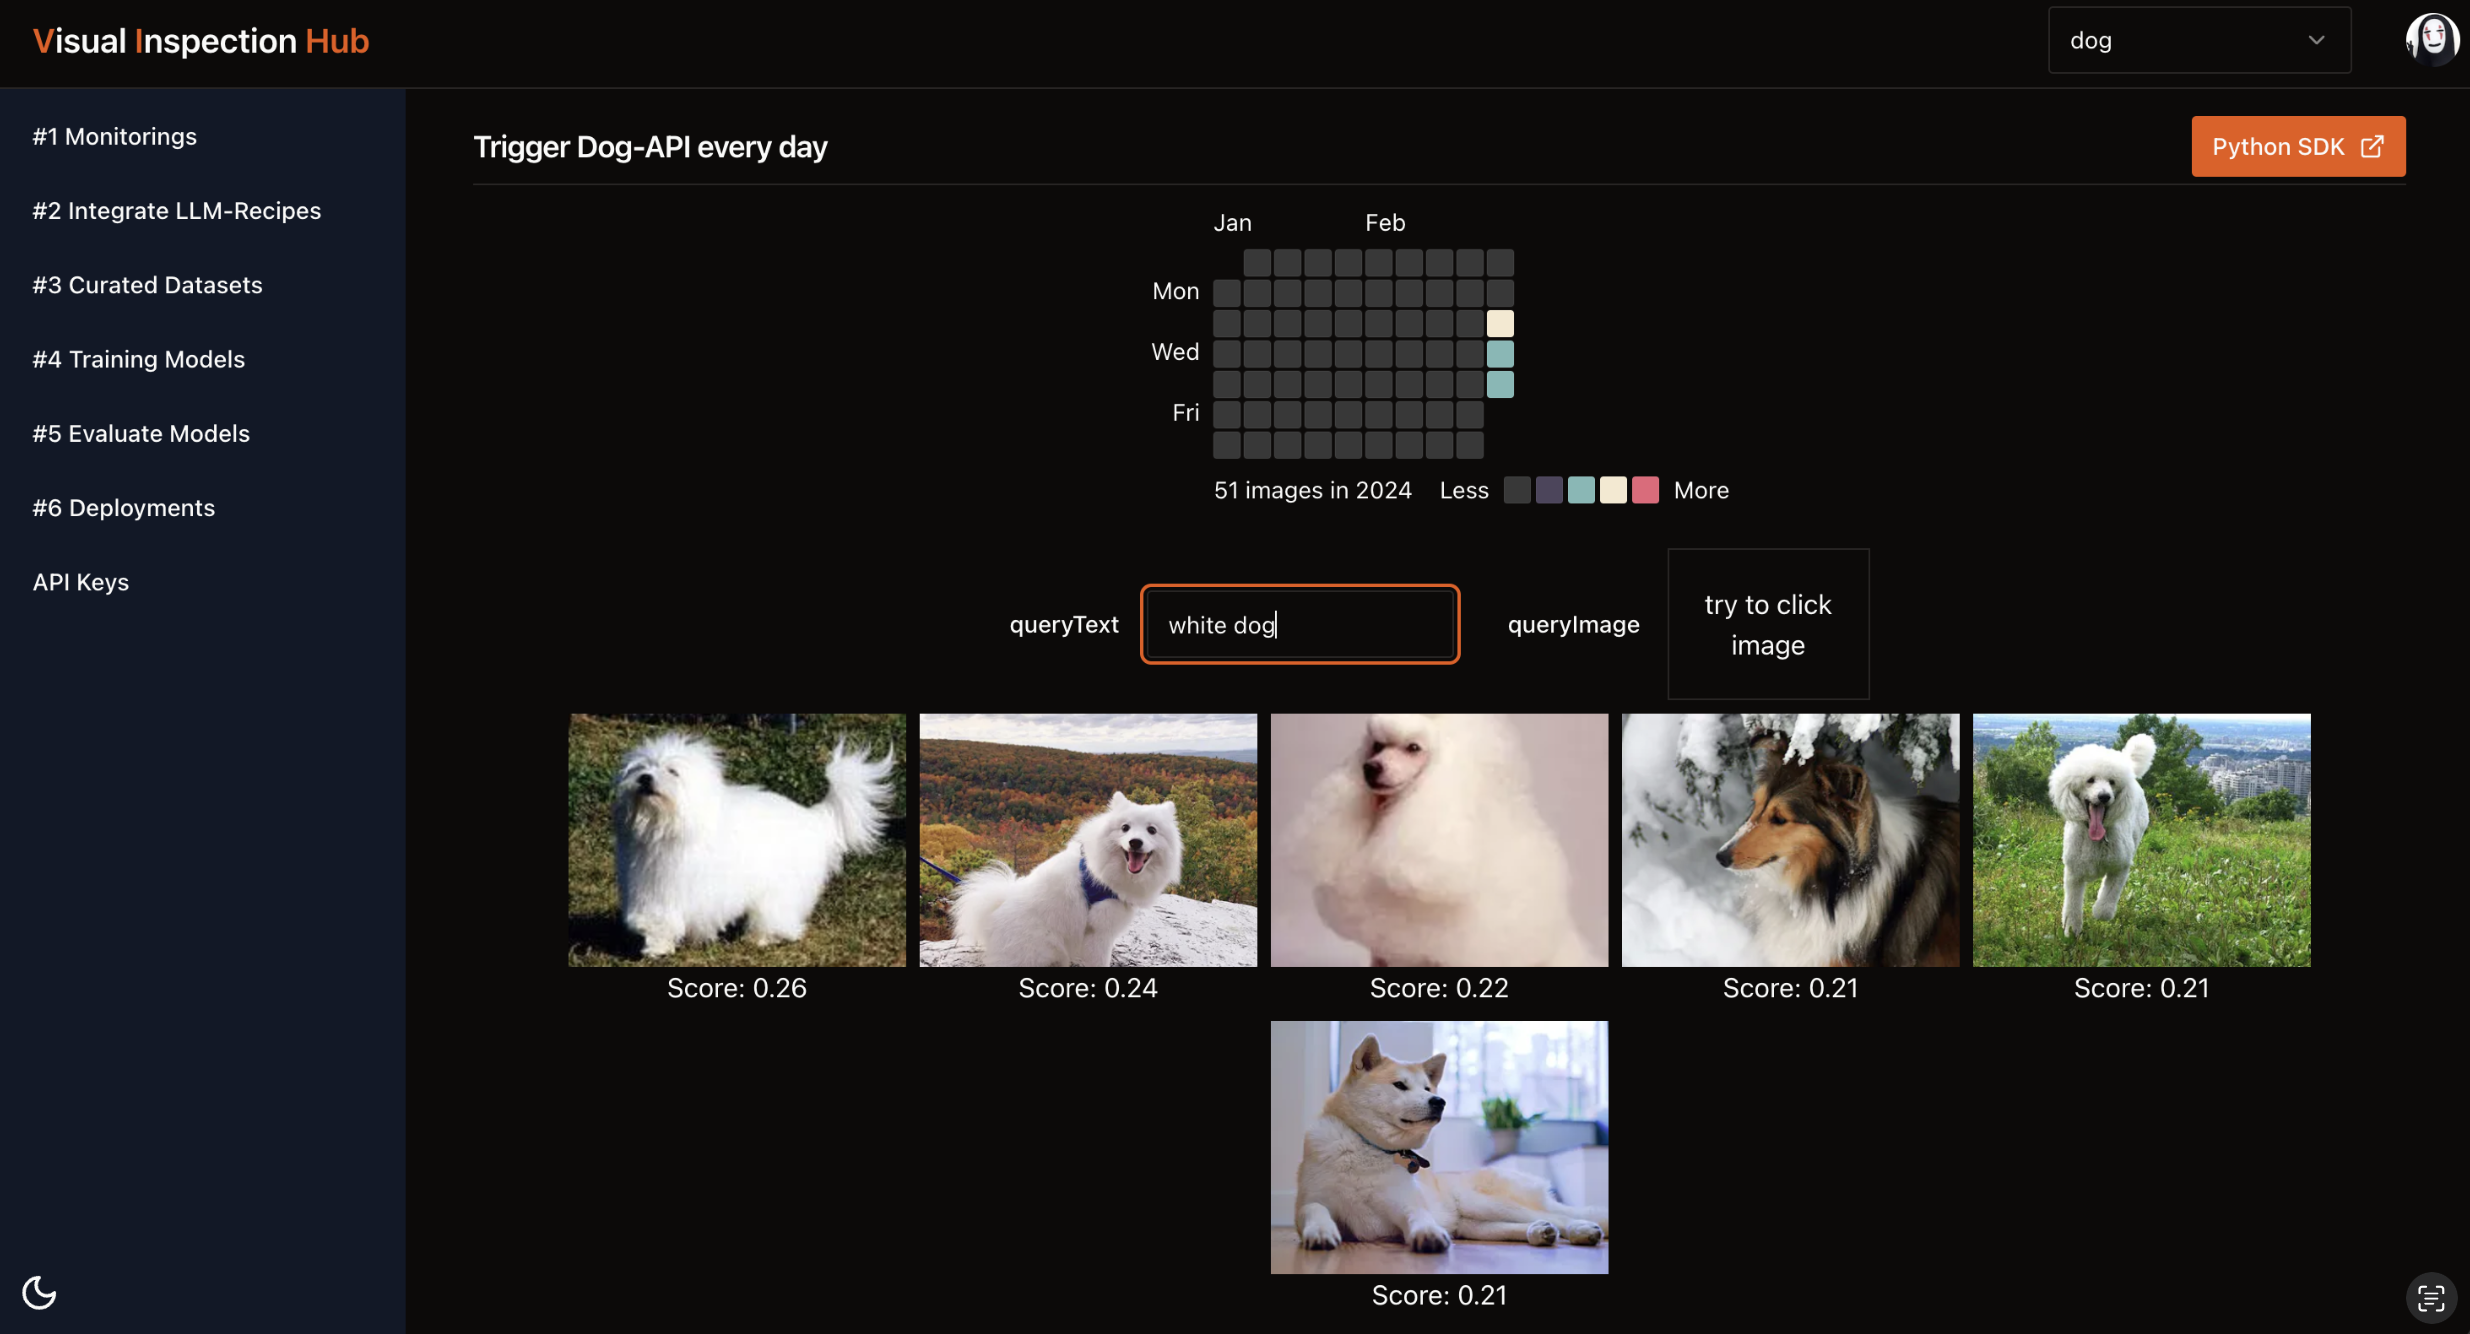
Task: Click the 'Trigger Dog-API every day' heading
Action: coord(650,147)
